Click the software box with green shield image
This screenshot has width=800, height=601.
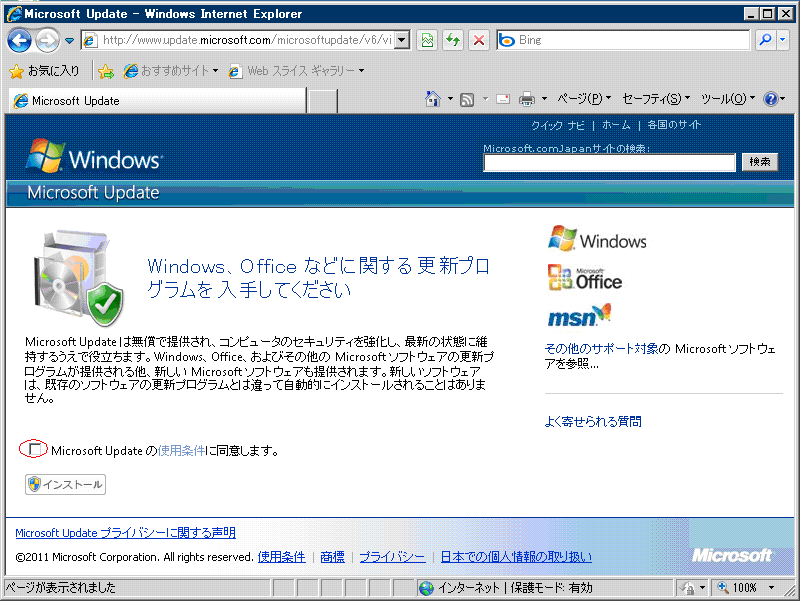pos(78,278)
